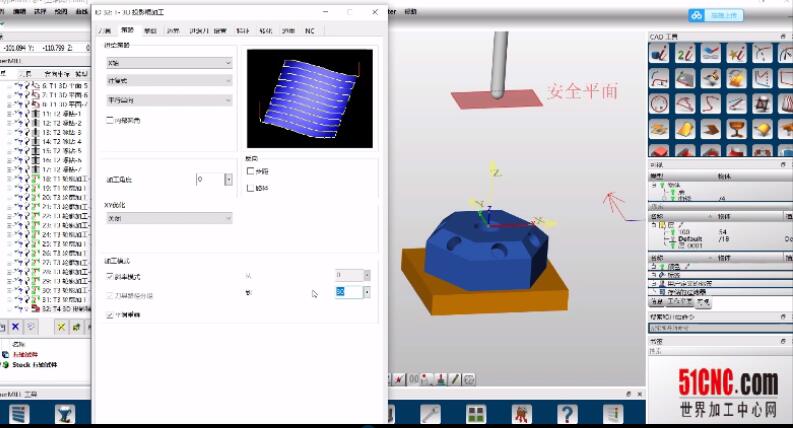Enable the 步距 checkbox under 壁向
Viewport: 793px width, 428px height.
pos(251,171)
